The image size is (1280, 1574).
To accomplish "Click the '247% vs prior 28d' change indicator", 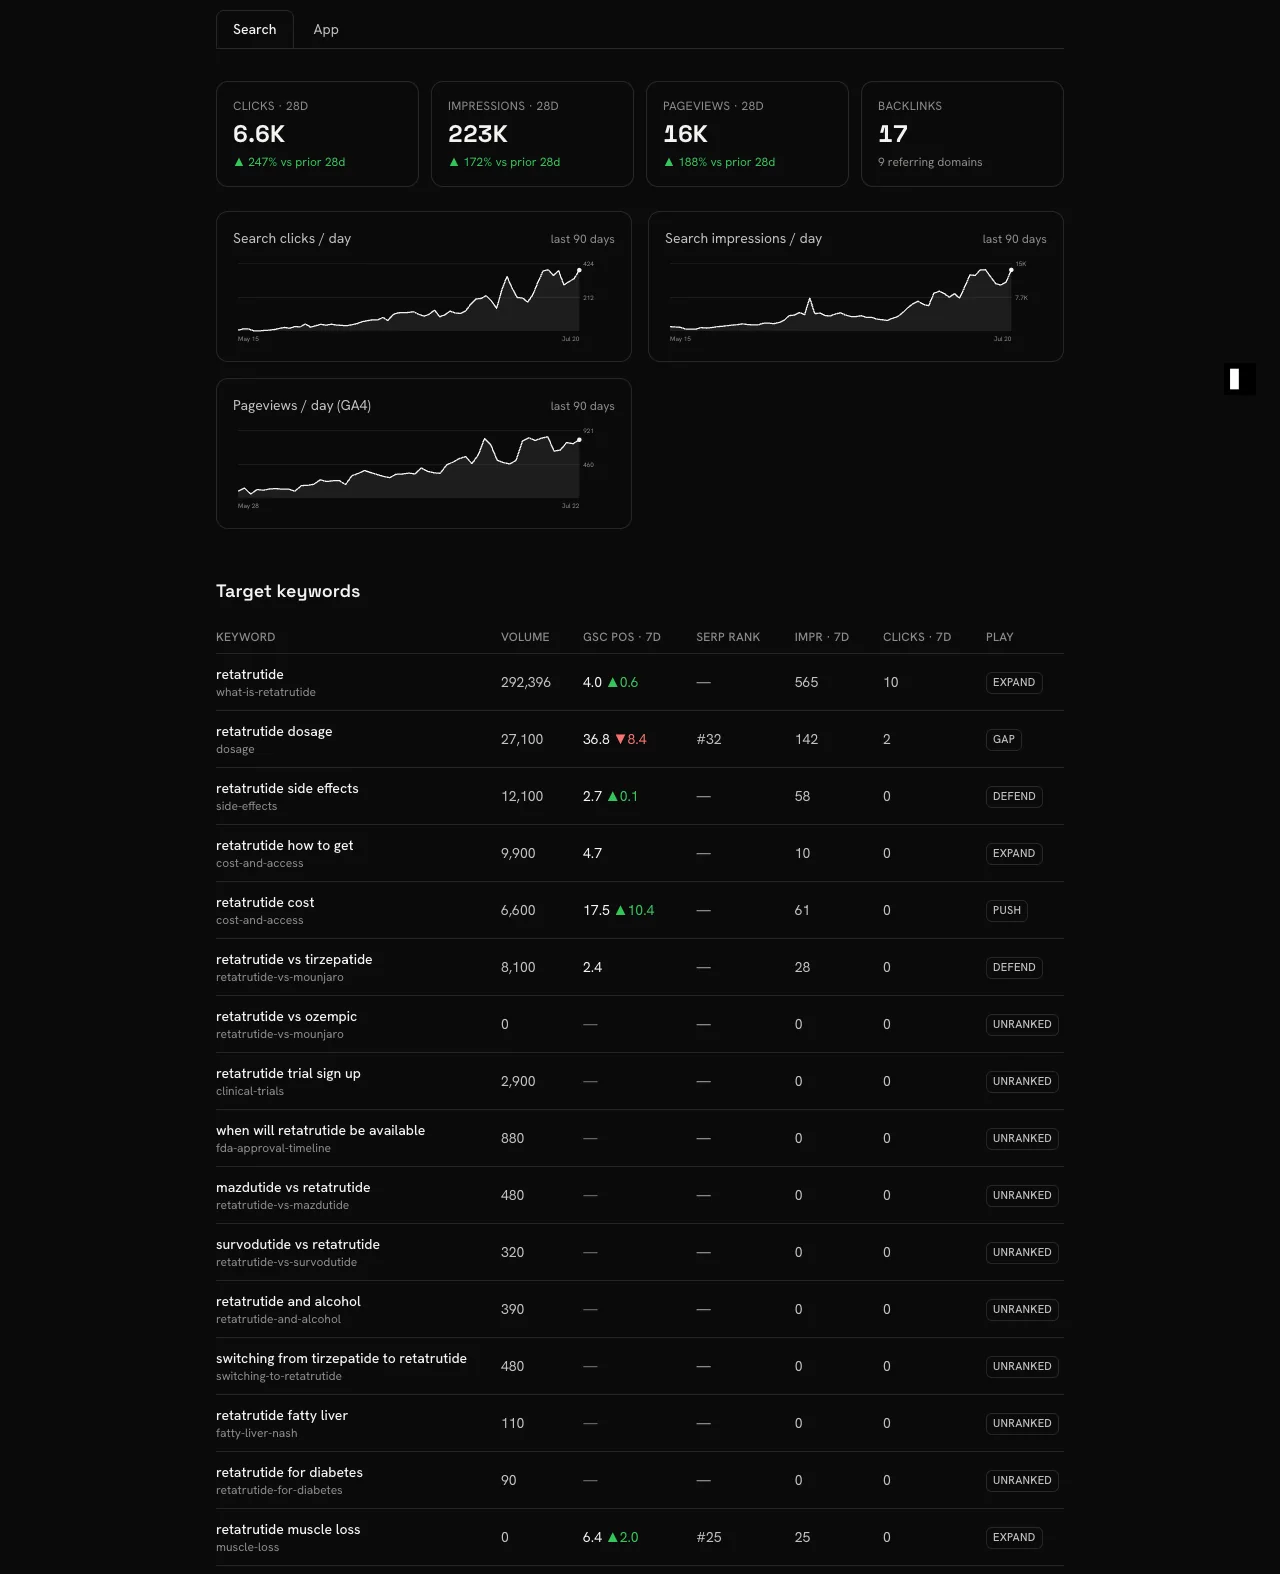I will (x=290, y=162).
